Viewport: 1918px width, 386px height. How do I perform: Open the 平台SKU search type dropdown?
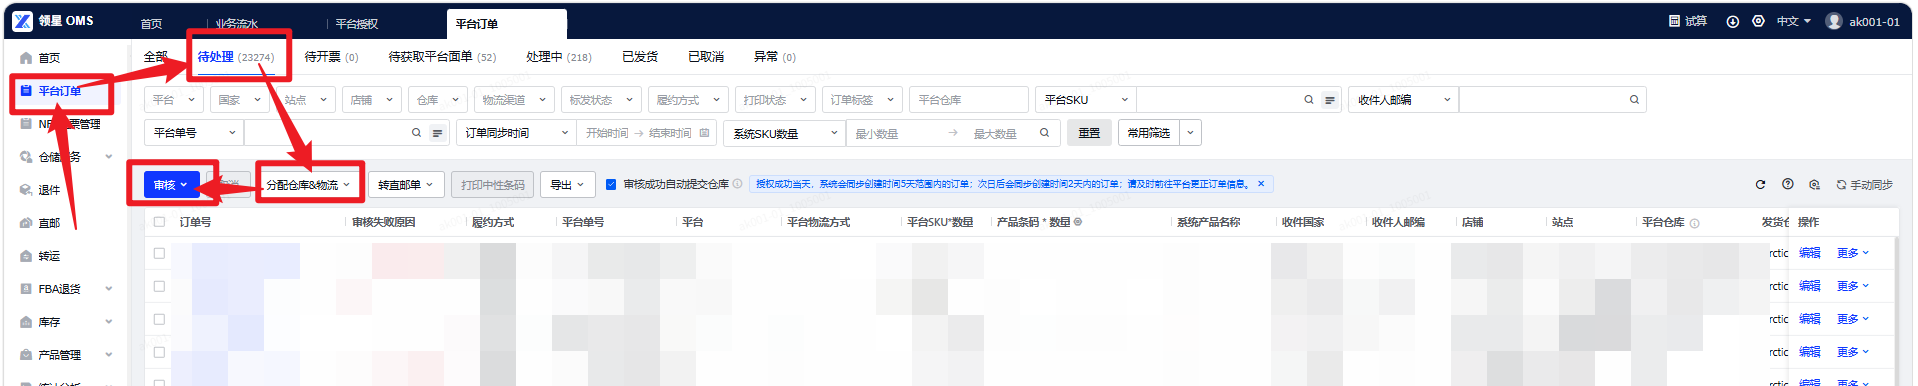(x=1086, y=100)
